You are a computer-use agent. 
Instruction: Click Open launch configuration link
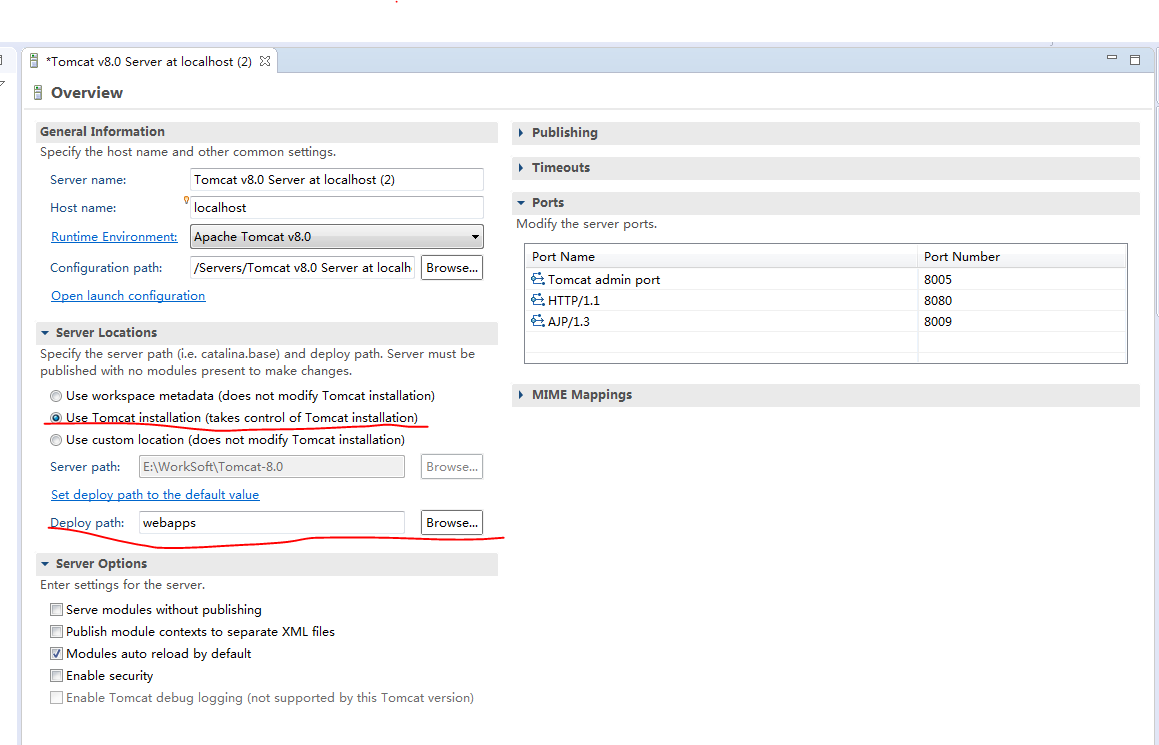tap(128, 296)
